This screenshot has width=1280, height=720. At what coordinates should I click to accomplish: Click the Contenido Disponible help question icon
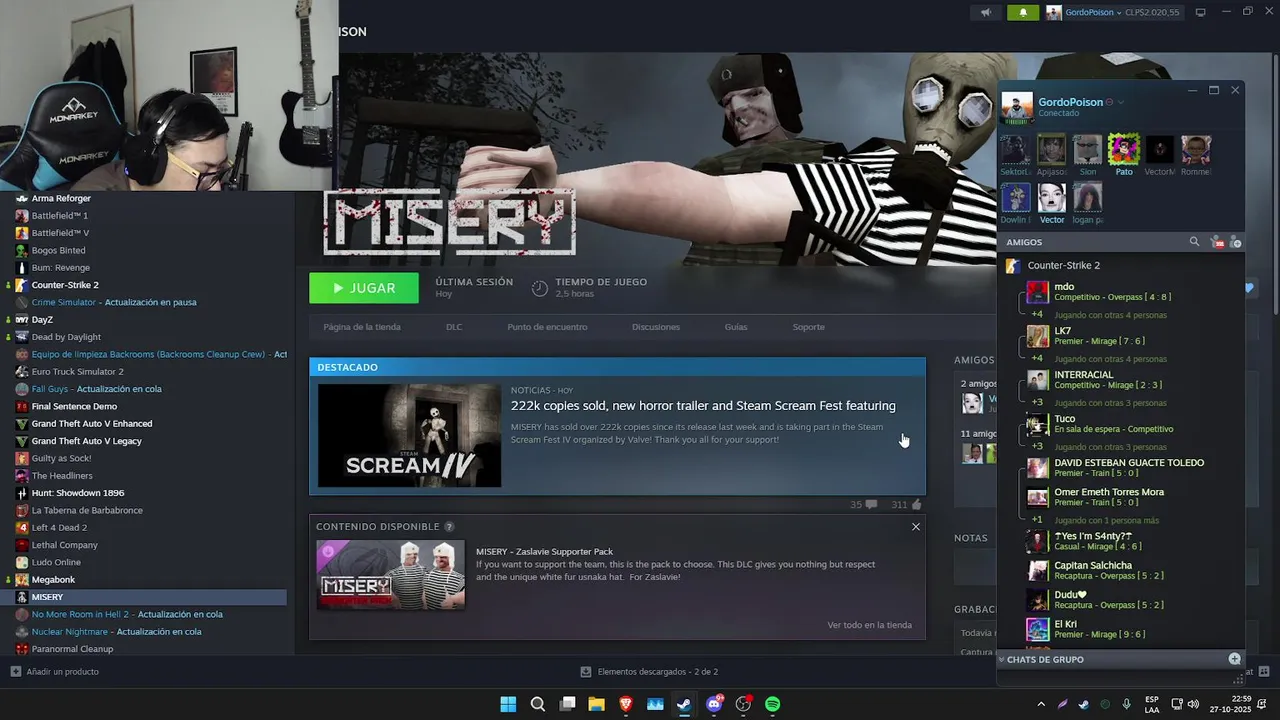pos(449,527)
